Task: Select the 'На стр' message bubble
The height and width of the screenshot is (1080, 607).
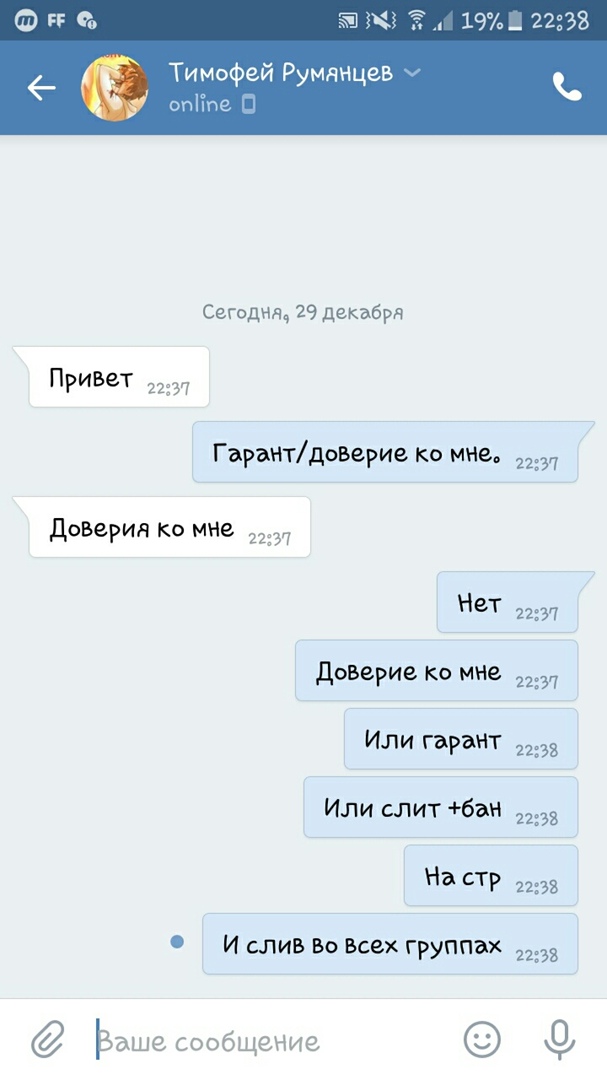Action: coord(491,875)
